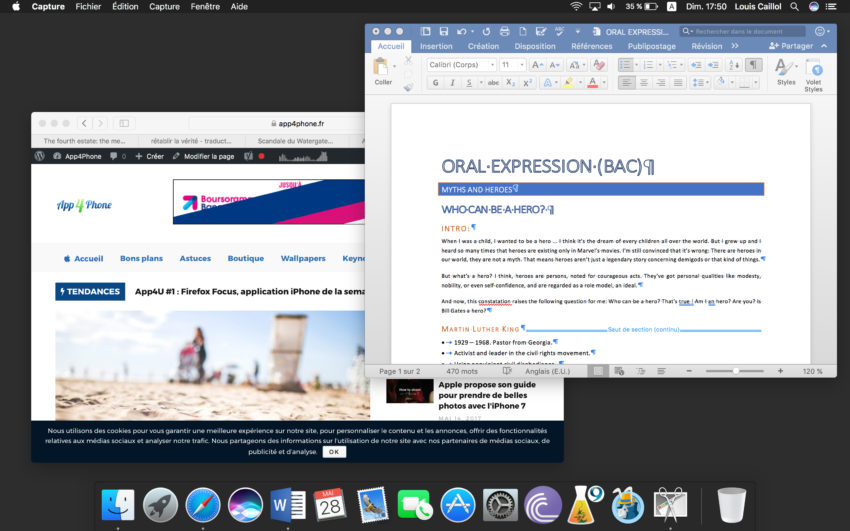Switch to the Disposition ribbon tab

coord(535,47)
